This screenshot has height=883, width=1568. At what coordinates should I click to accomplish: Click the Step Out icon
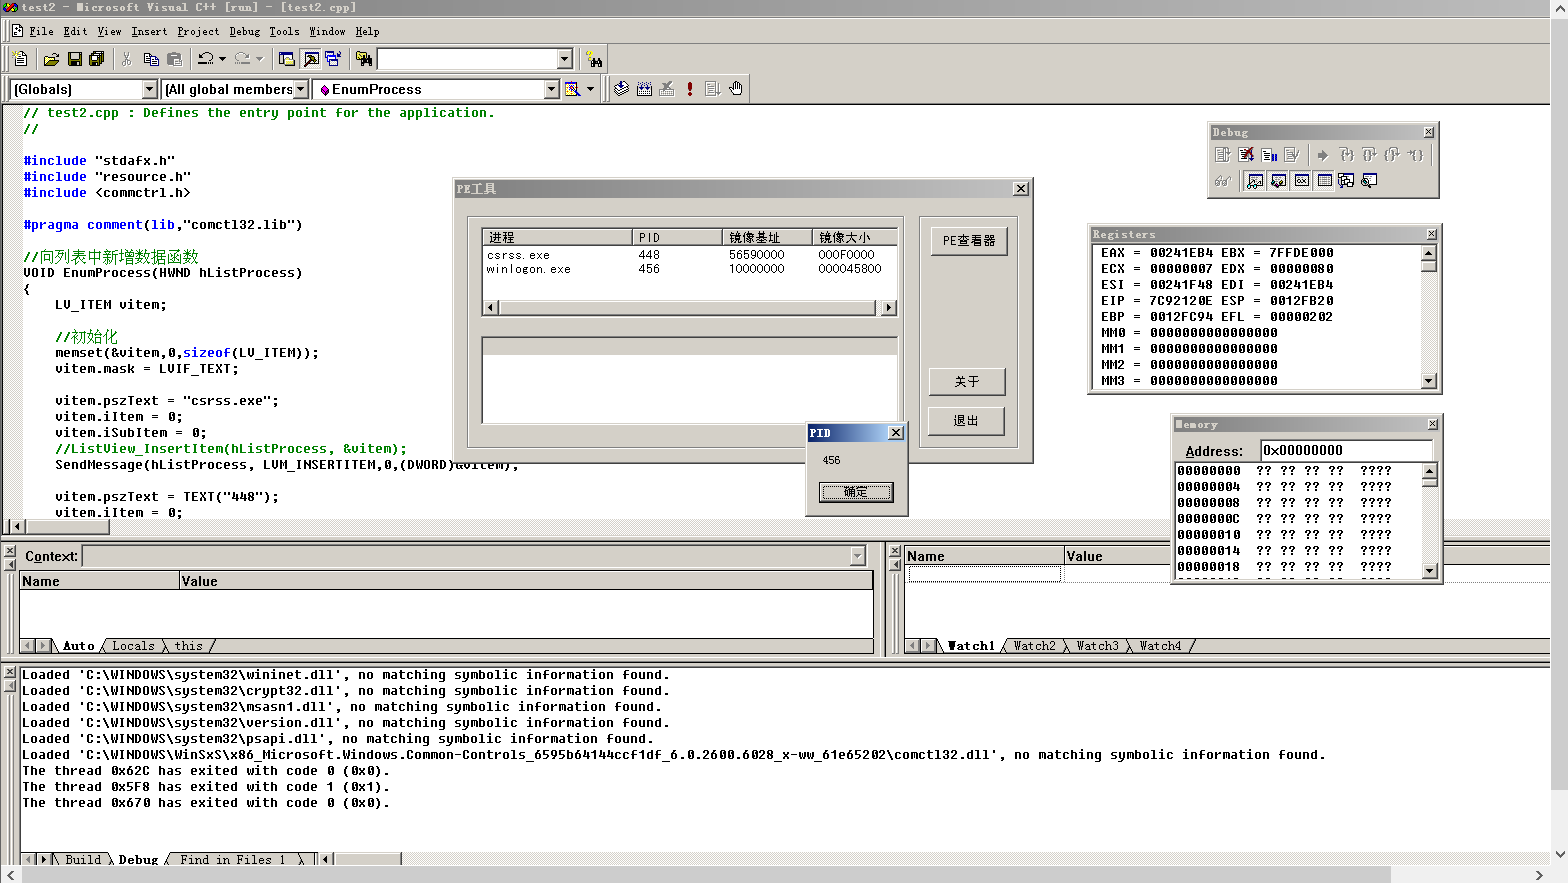coord(1392,155)
